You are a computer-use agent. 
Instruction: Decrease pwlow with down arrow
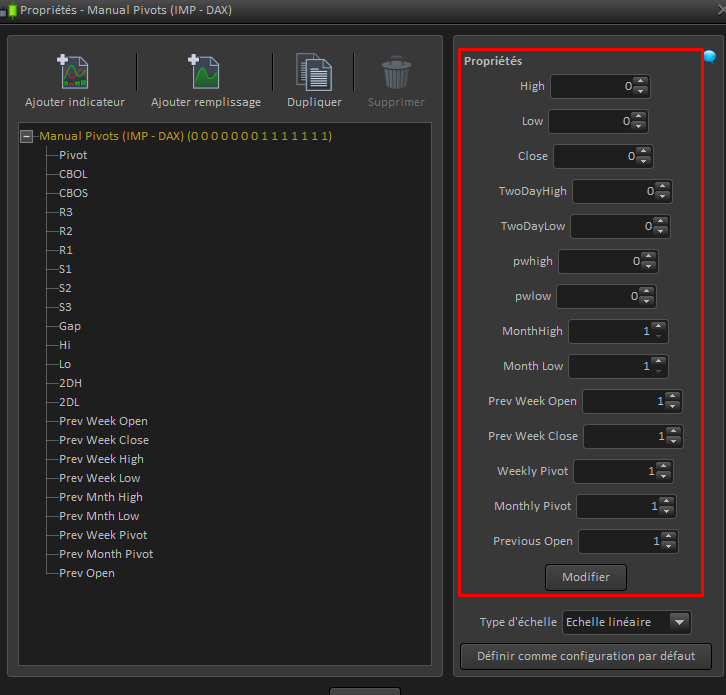click(x=647, y=301)
